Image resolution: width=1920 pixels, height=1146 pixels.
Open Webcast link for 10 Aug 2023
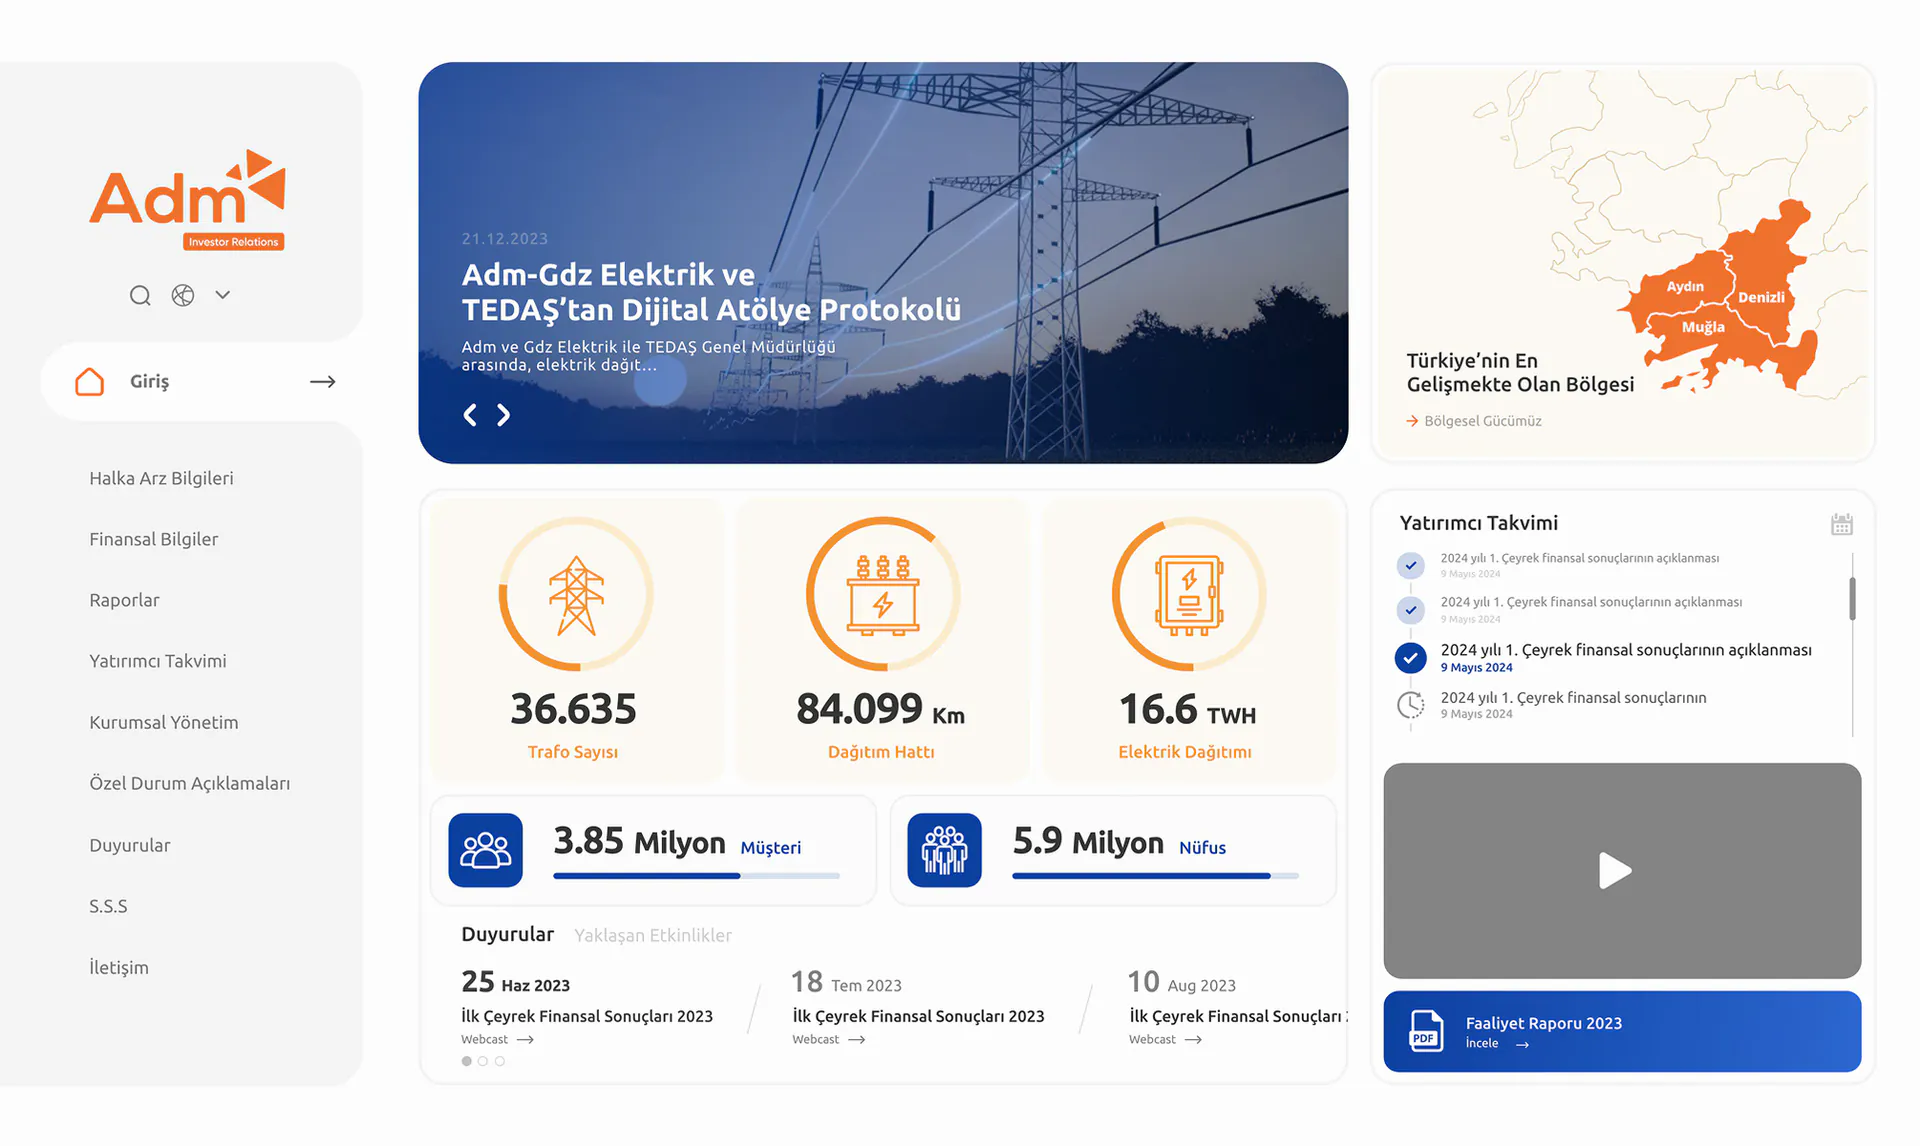pyautogui.click(x=1166, y=1040)
